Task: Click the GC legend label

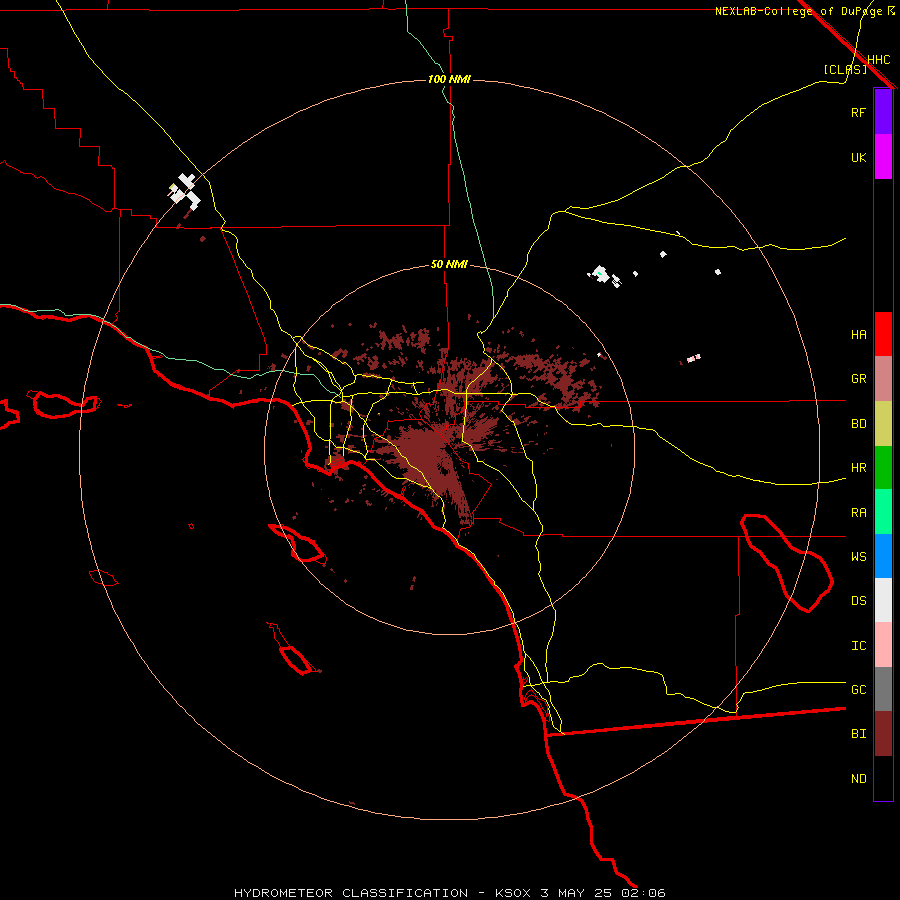Action: [x=858, y=689]
